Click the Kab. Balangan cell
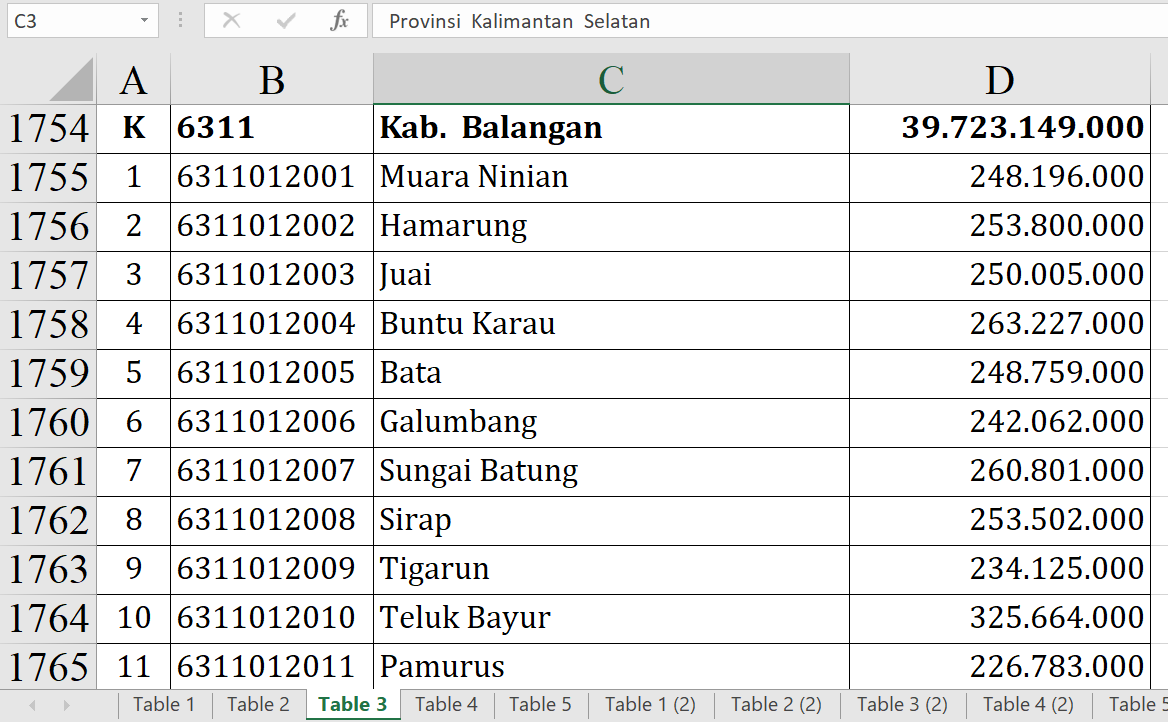The width and height of the screenshot is (1168, 722). coord(611,128)
